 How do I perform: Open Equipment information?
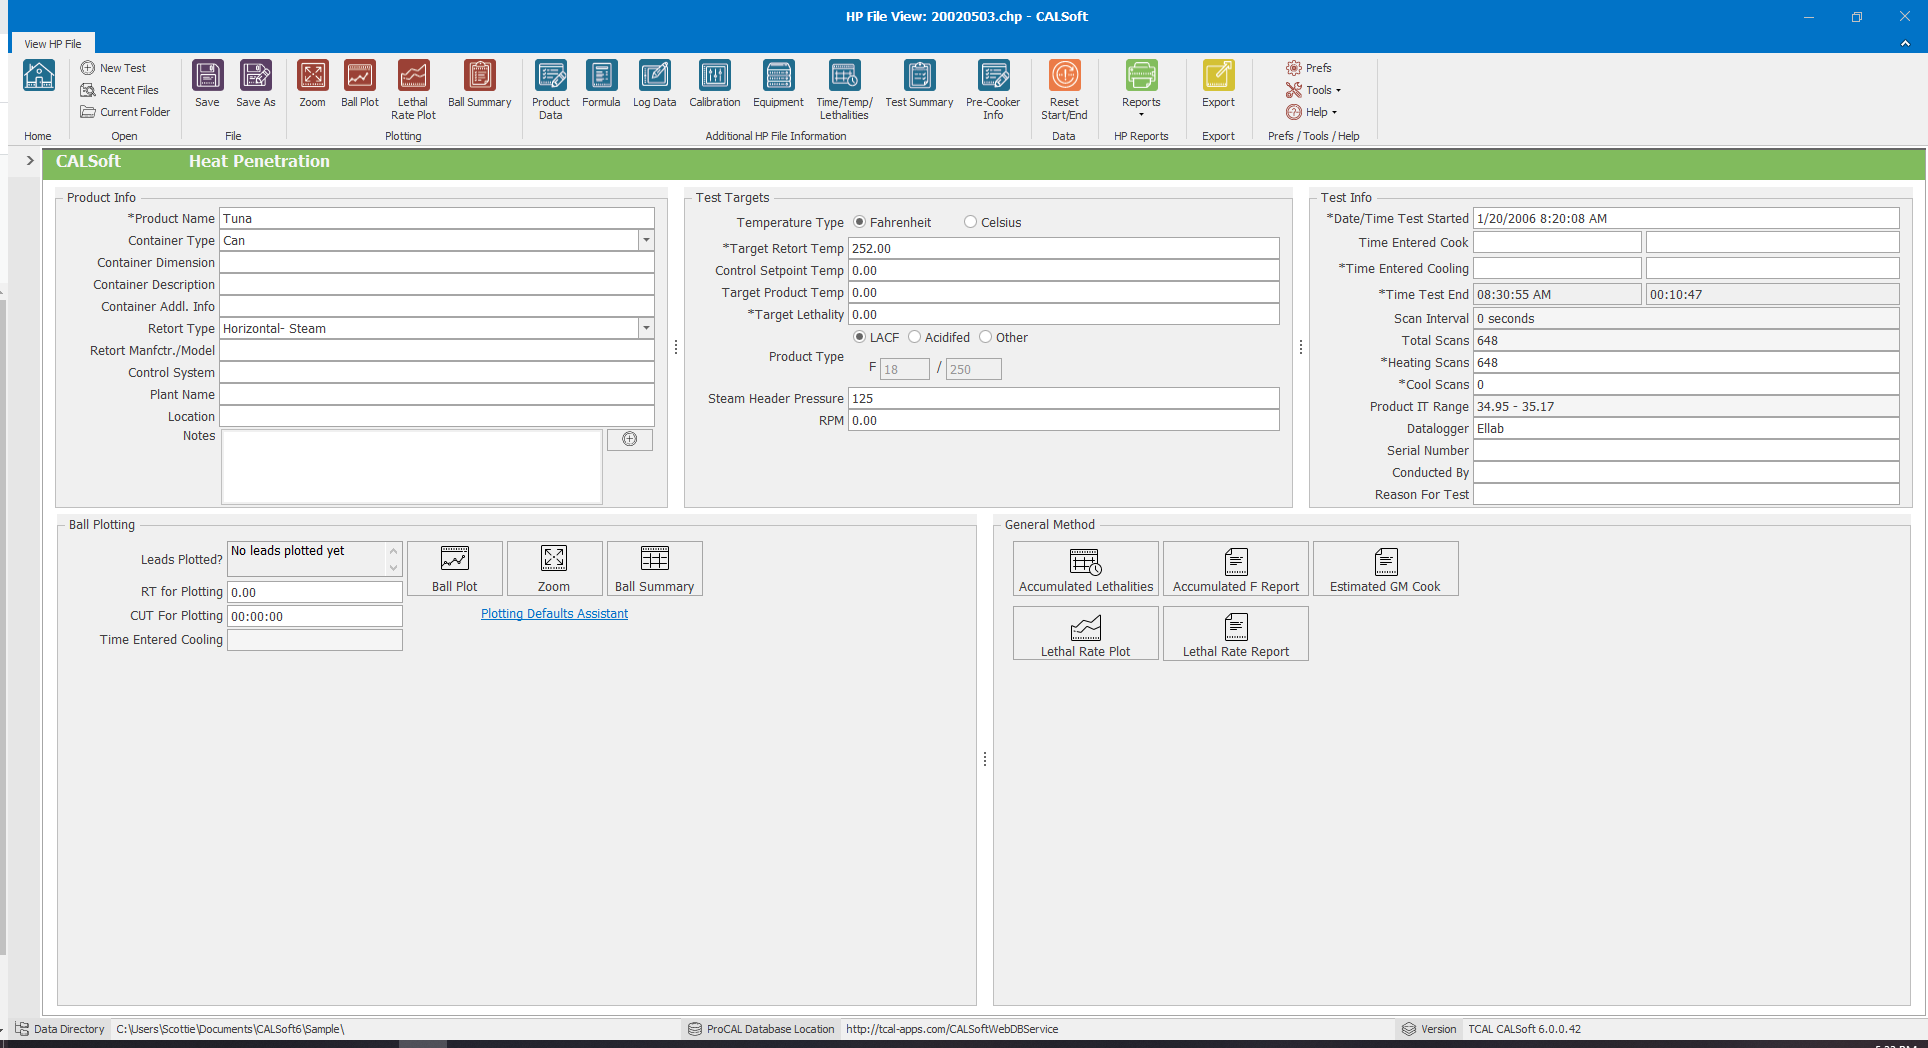[778, 84]
